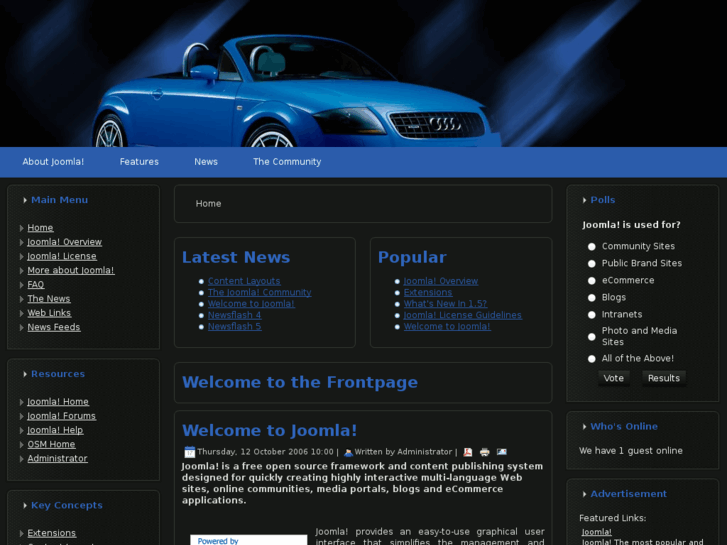The width and height of the screenshot is (727, 545).
Task: Select the eCommerce poll option
Action: point(592,281)
